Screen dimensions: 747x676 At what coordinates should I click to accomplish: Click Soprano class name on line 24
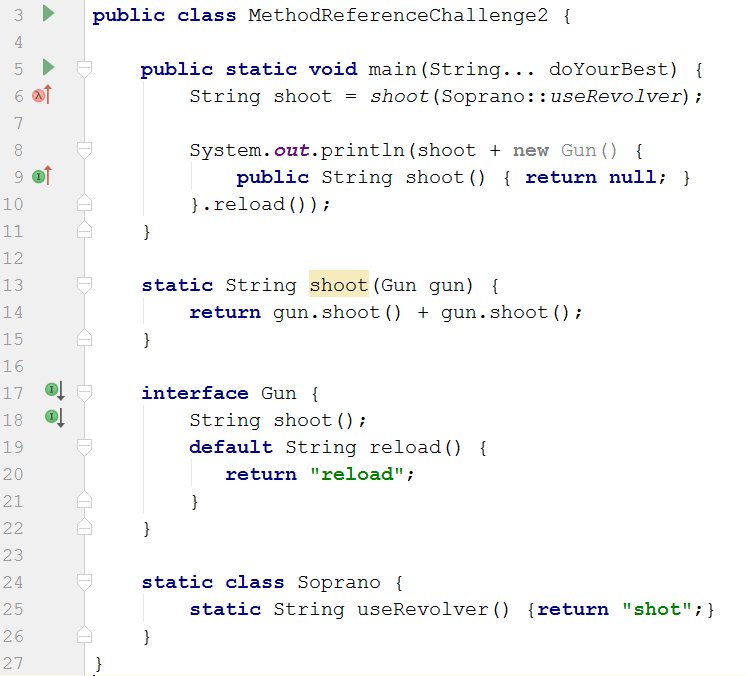click(339, 582)
